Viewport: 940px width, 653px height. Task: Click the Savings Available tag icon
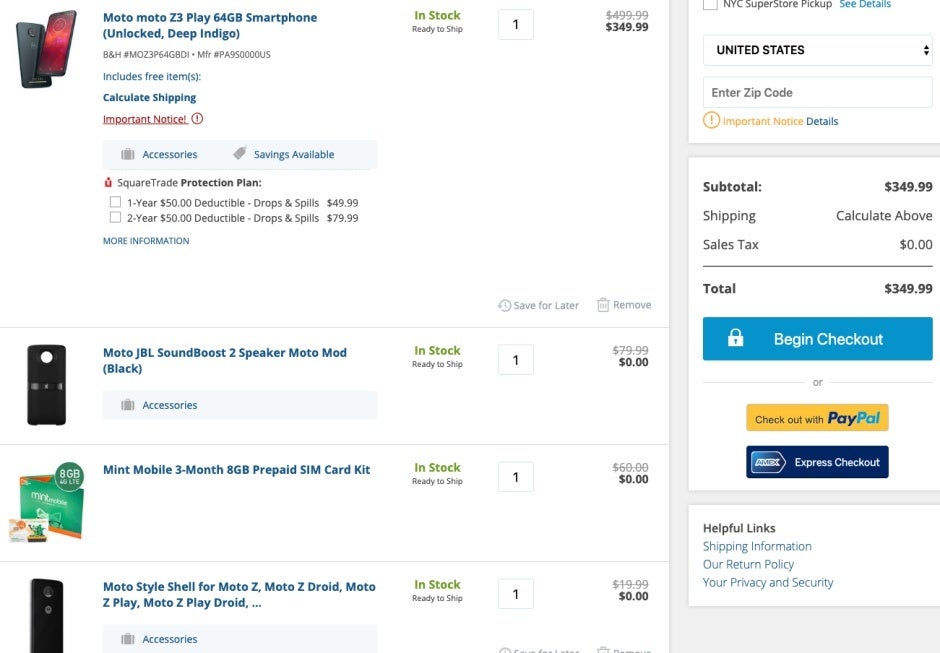pyautogui.click(x=240, y=153)
